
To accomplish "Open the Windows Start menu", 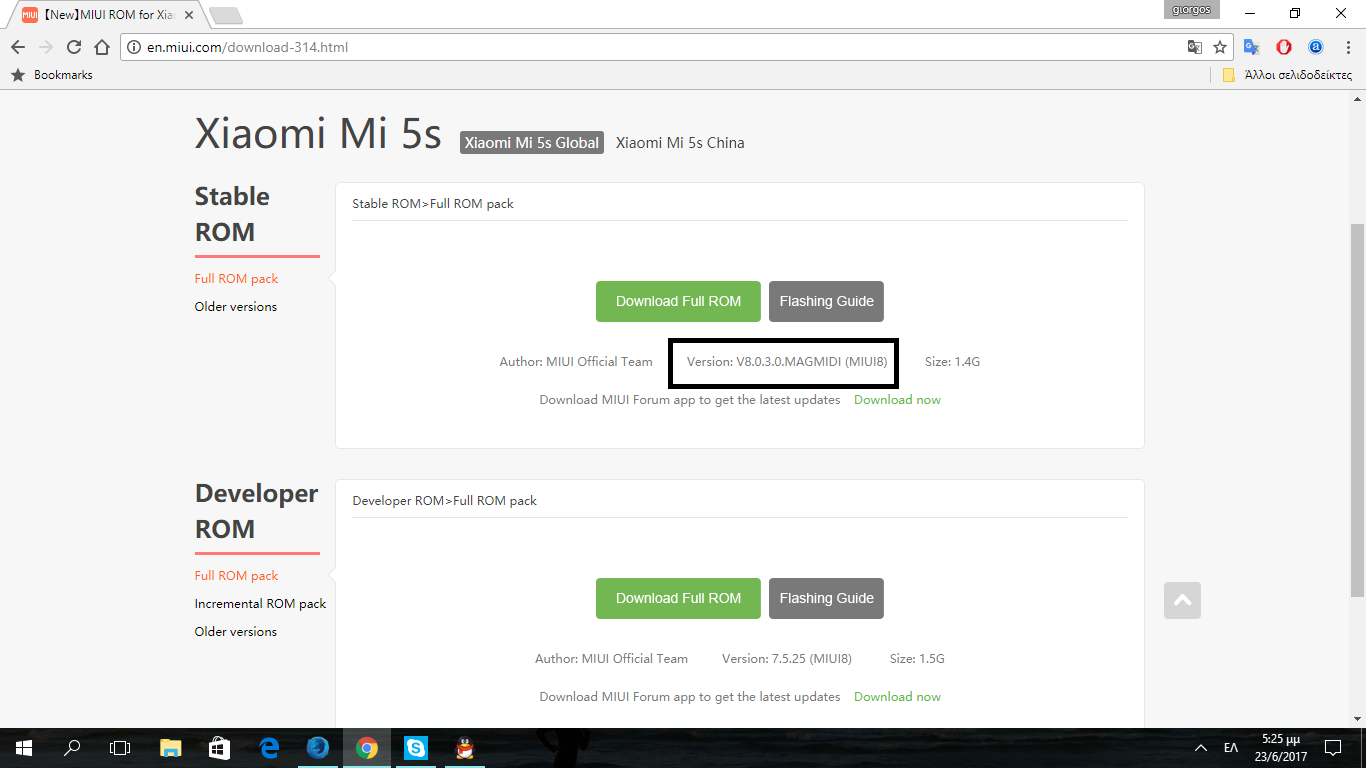I will pyautogui.click(x=24, y=748).
